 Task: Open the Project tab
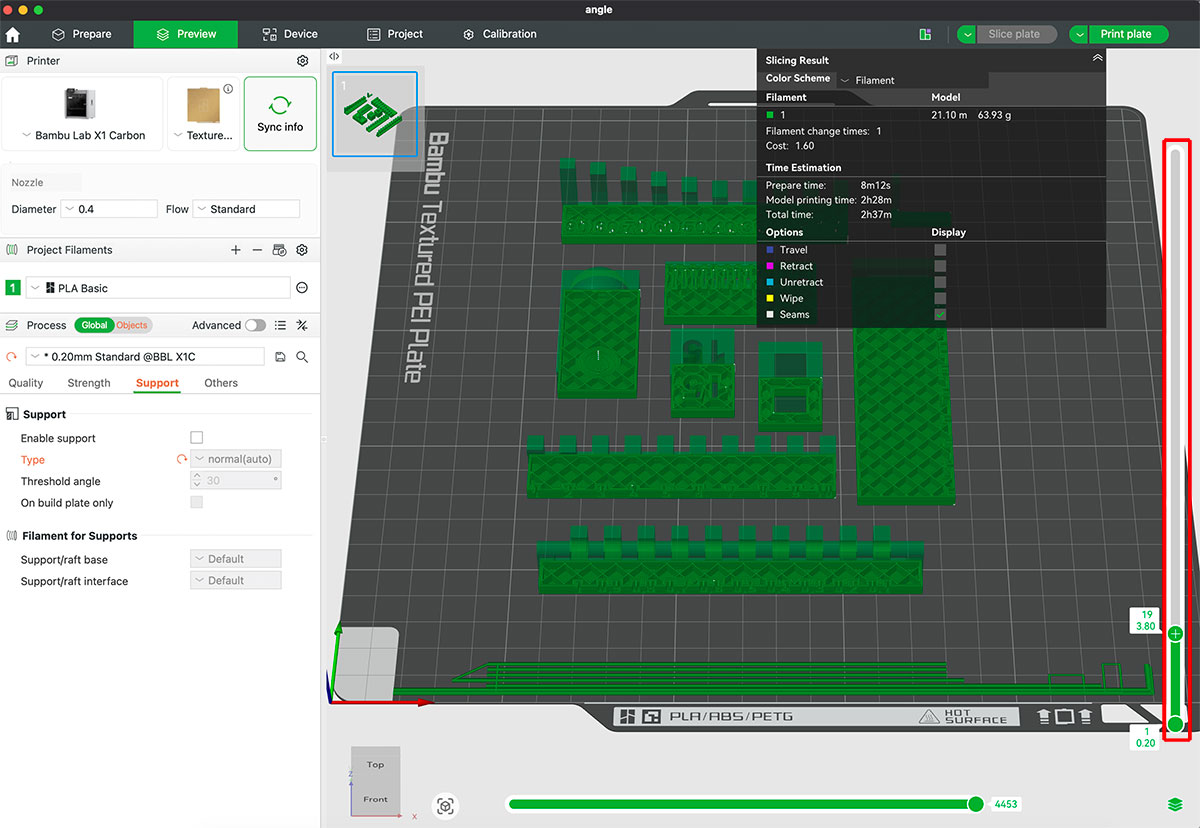395,34
